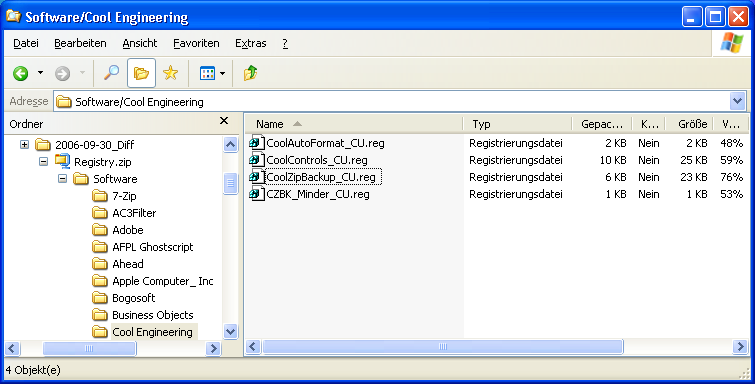
Task: Click folder pane right scroll arrow
Action: [x=213, y=348]
